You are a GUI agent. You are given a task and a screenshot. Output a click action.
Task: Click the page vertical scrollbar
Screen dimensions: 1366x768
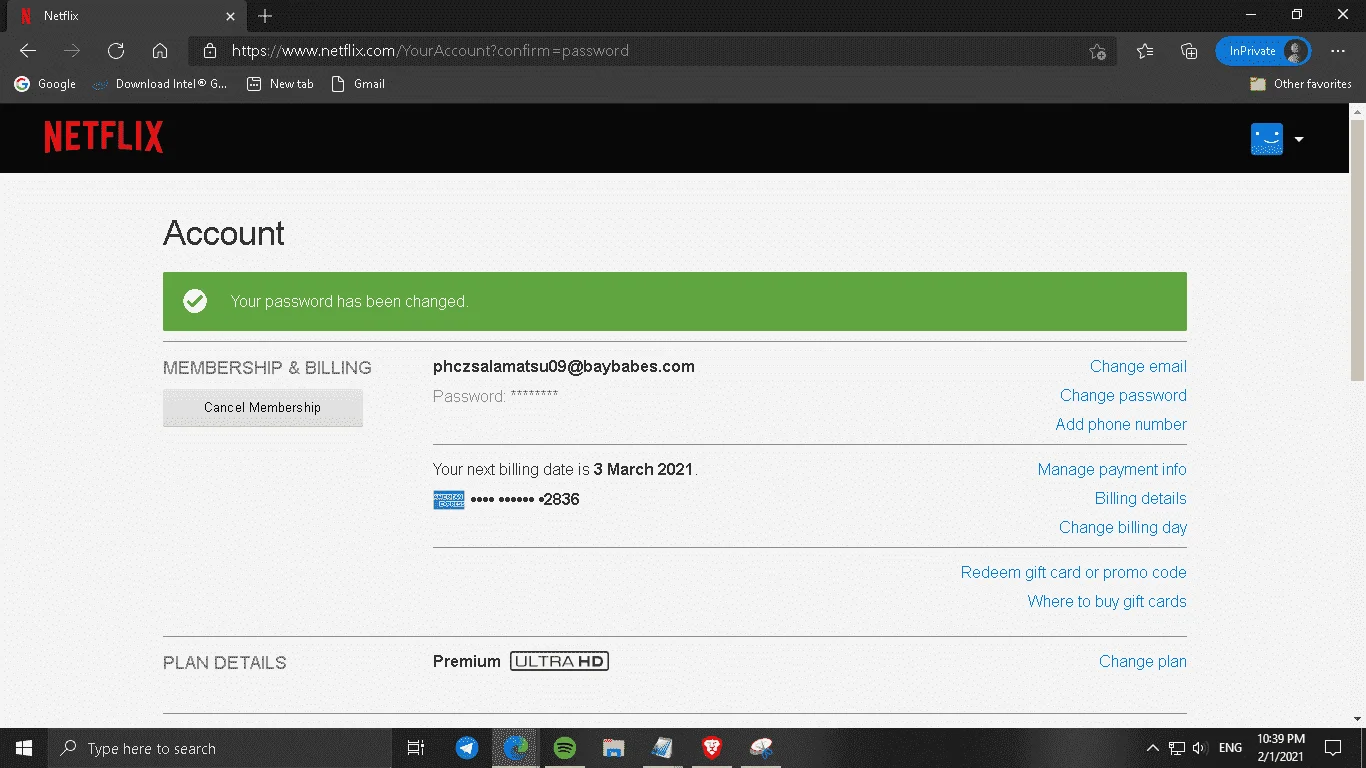(x=1357, y=250)
